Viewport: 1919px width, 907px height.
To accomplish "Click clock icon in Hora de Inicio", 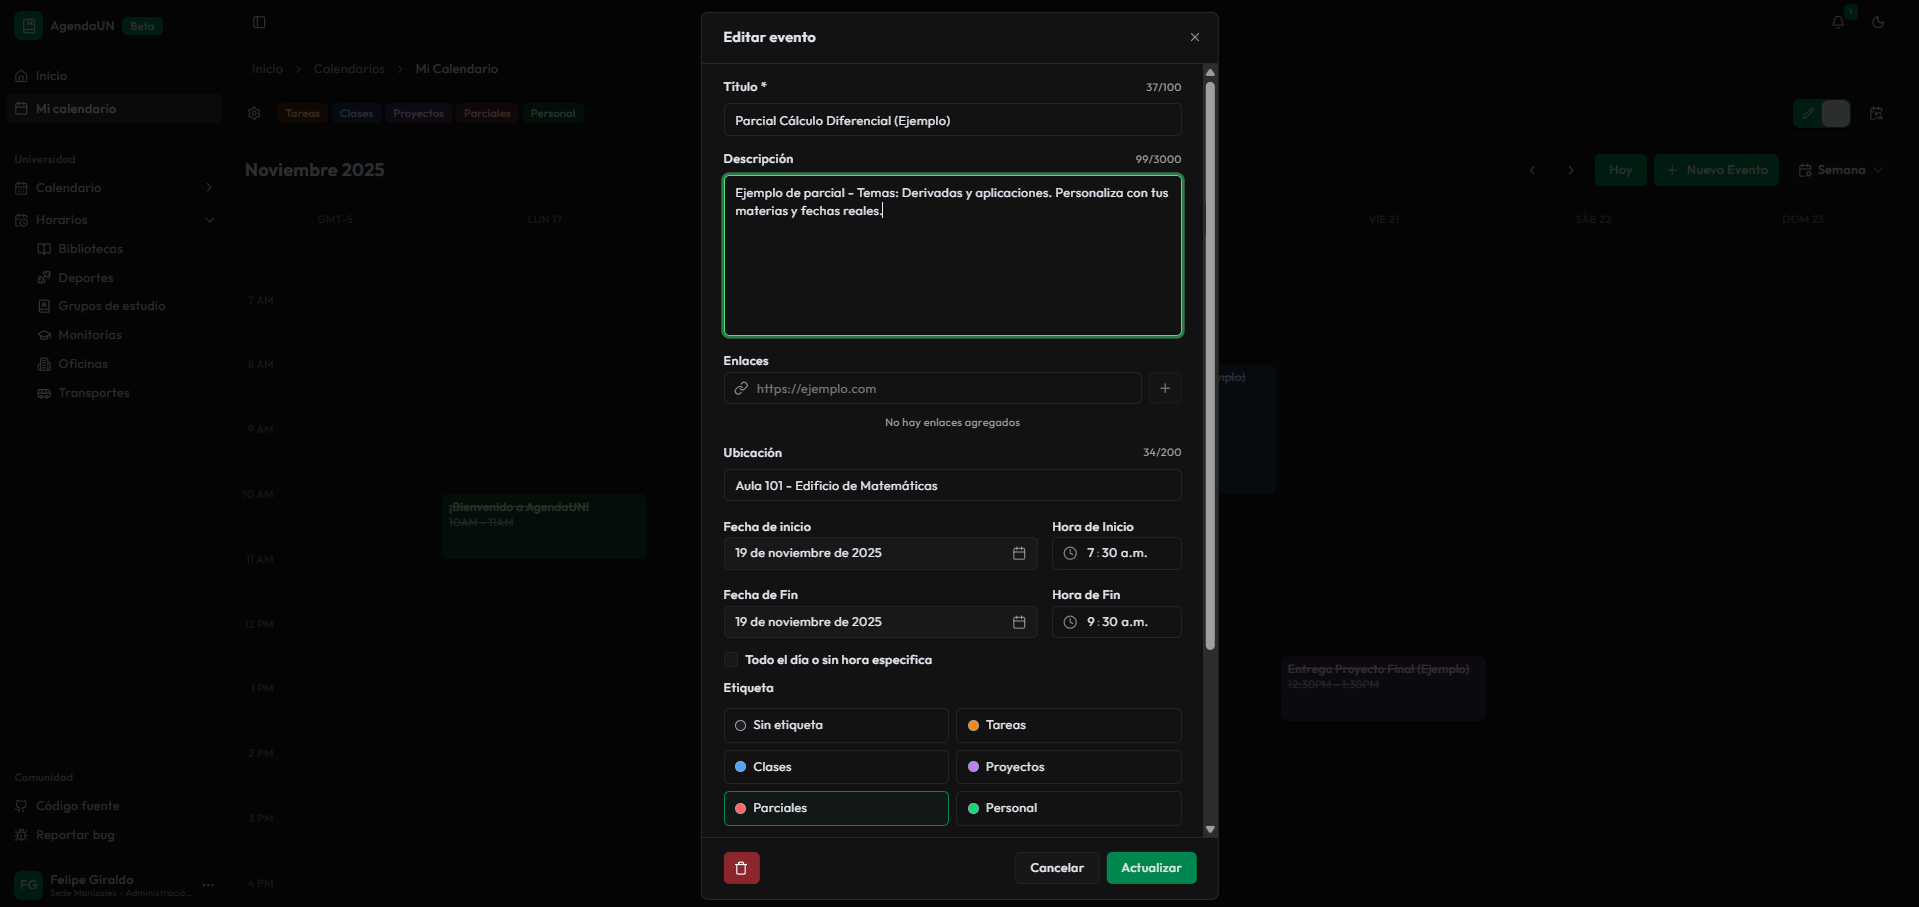I will pyautogui.click(x=1070, y=553).
